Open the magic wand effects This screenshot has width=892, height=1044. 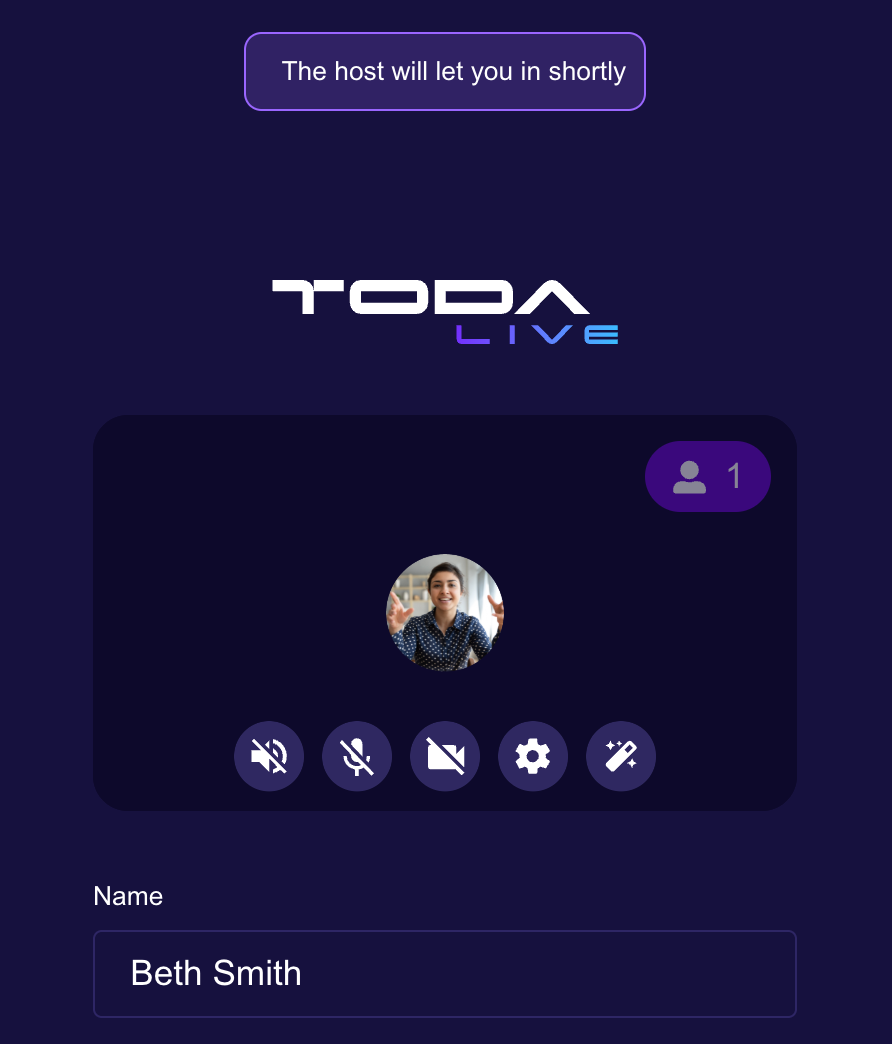(x=620, y=756)
